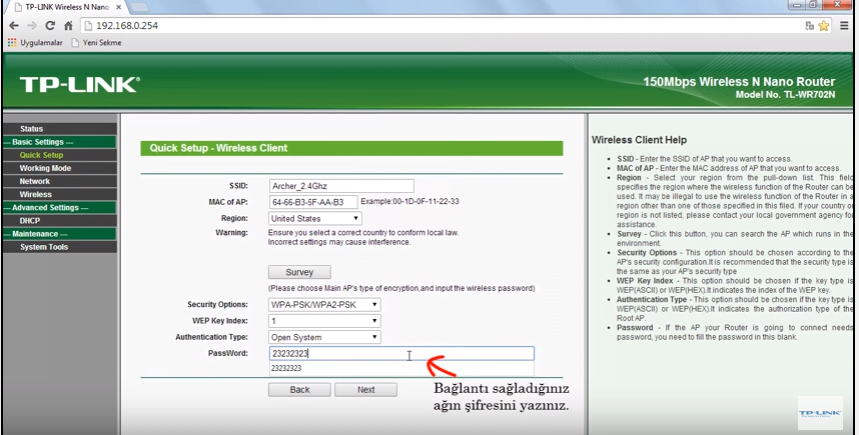859x435 pixels.
Task: Open the Uygulamalar apps shortcut
Action: pos(35,42)
